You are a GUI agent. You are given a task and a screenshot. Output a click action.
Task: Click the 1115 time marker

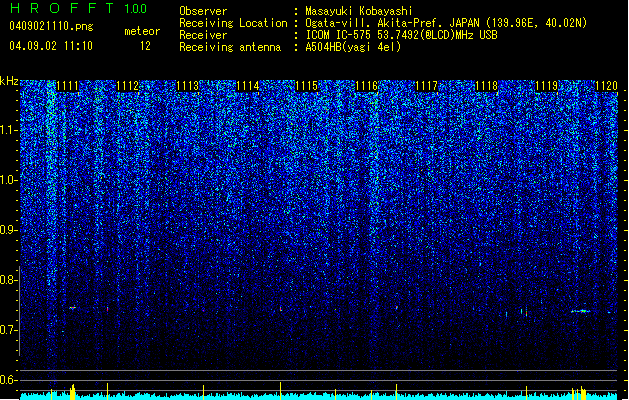306,86
